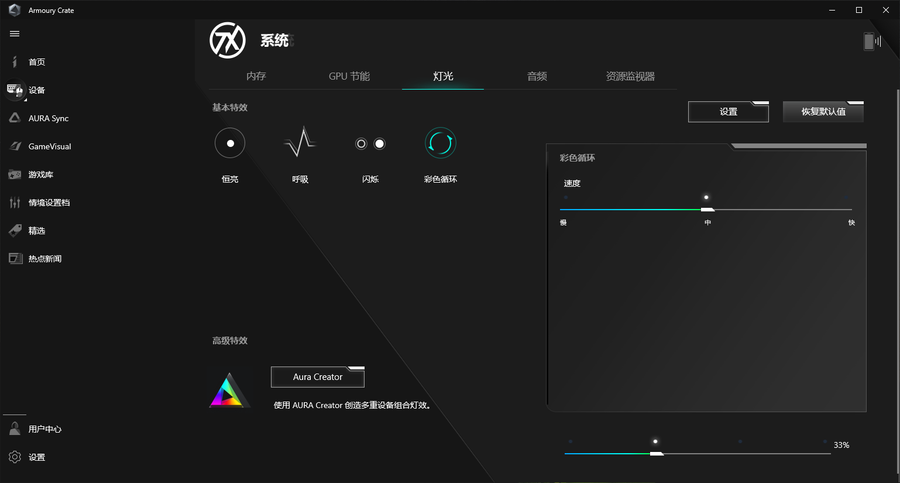900x483 pixels.
Task: Click the 7X system logo
Action: pyautogui.click(x=228, y=40)
